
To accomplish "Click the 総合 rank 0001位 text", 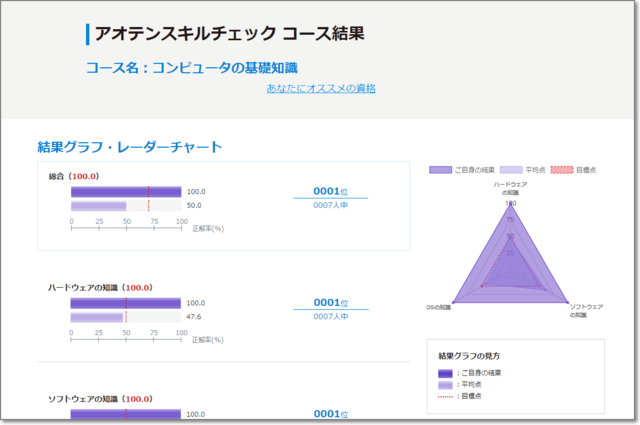I will click(330, 191).
